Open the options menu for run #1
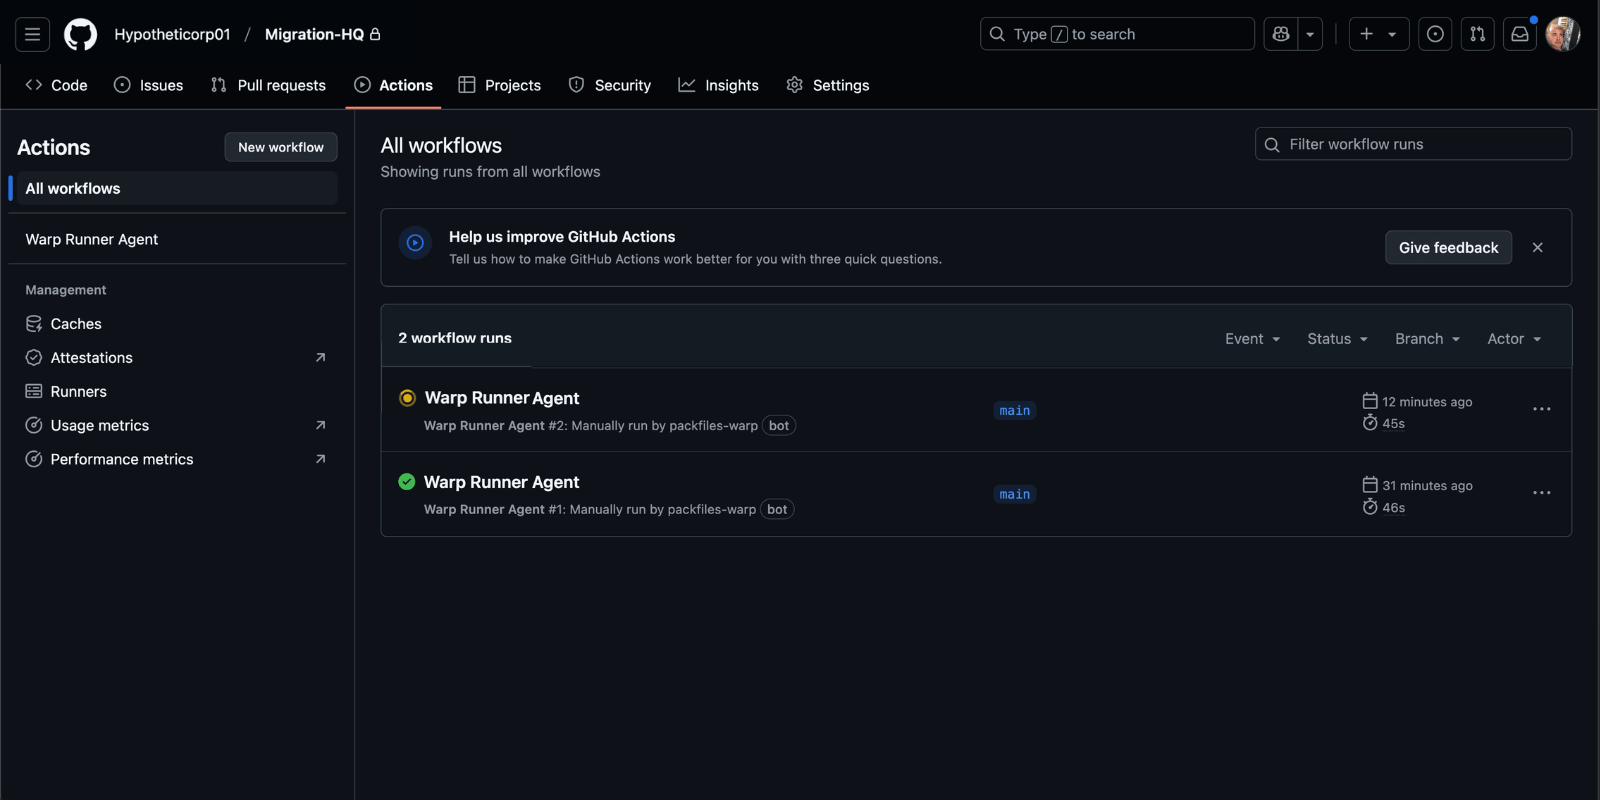The height and width of the screenshot is (800, 1600). click(x=1542, y=493)
